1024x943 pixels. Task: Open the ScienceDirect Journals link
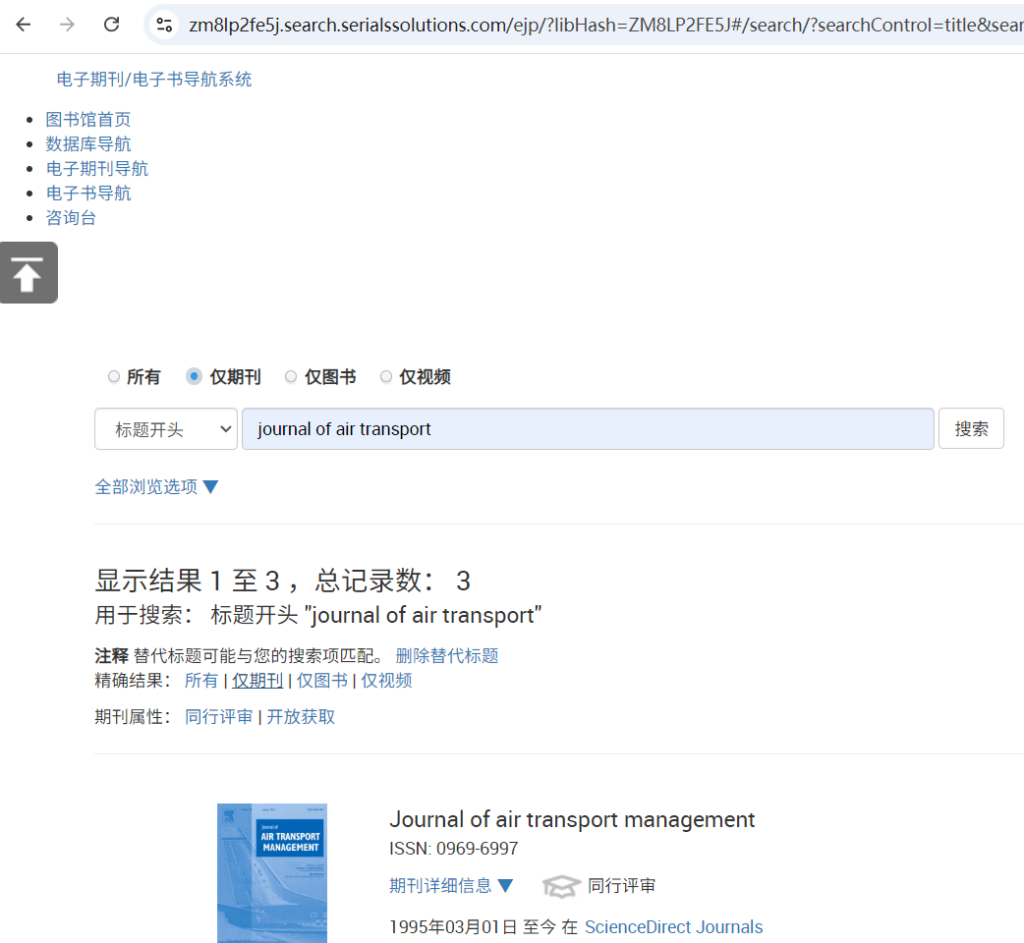[673, 927]
